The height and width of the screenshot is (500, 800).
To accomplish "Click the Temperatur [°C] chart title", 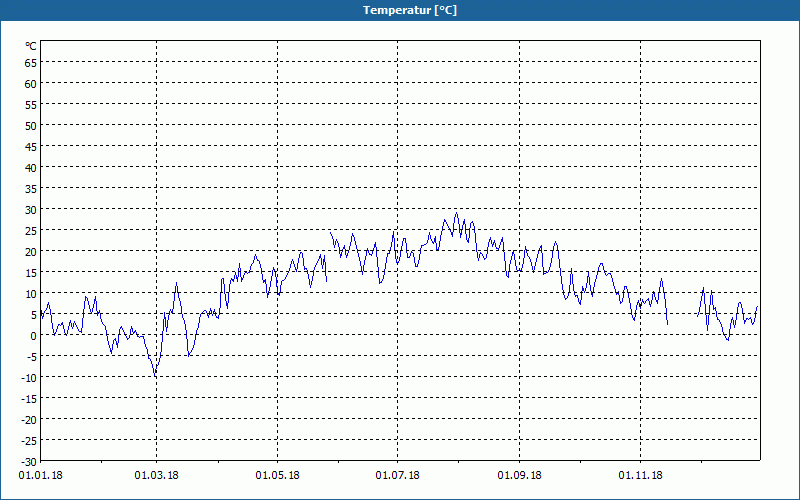I will tap(410, 10).
